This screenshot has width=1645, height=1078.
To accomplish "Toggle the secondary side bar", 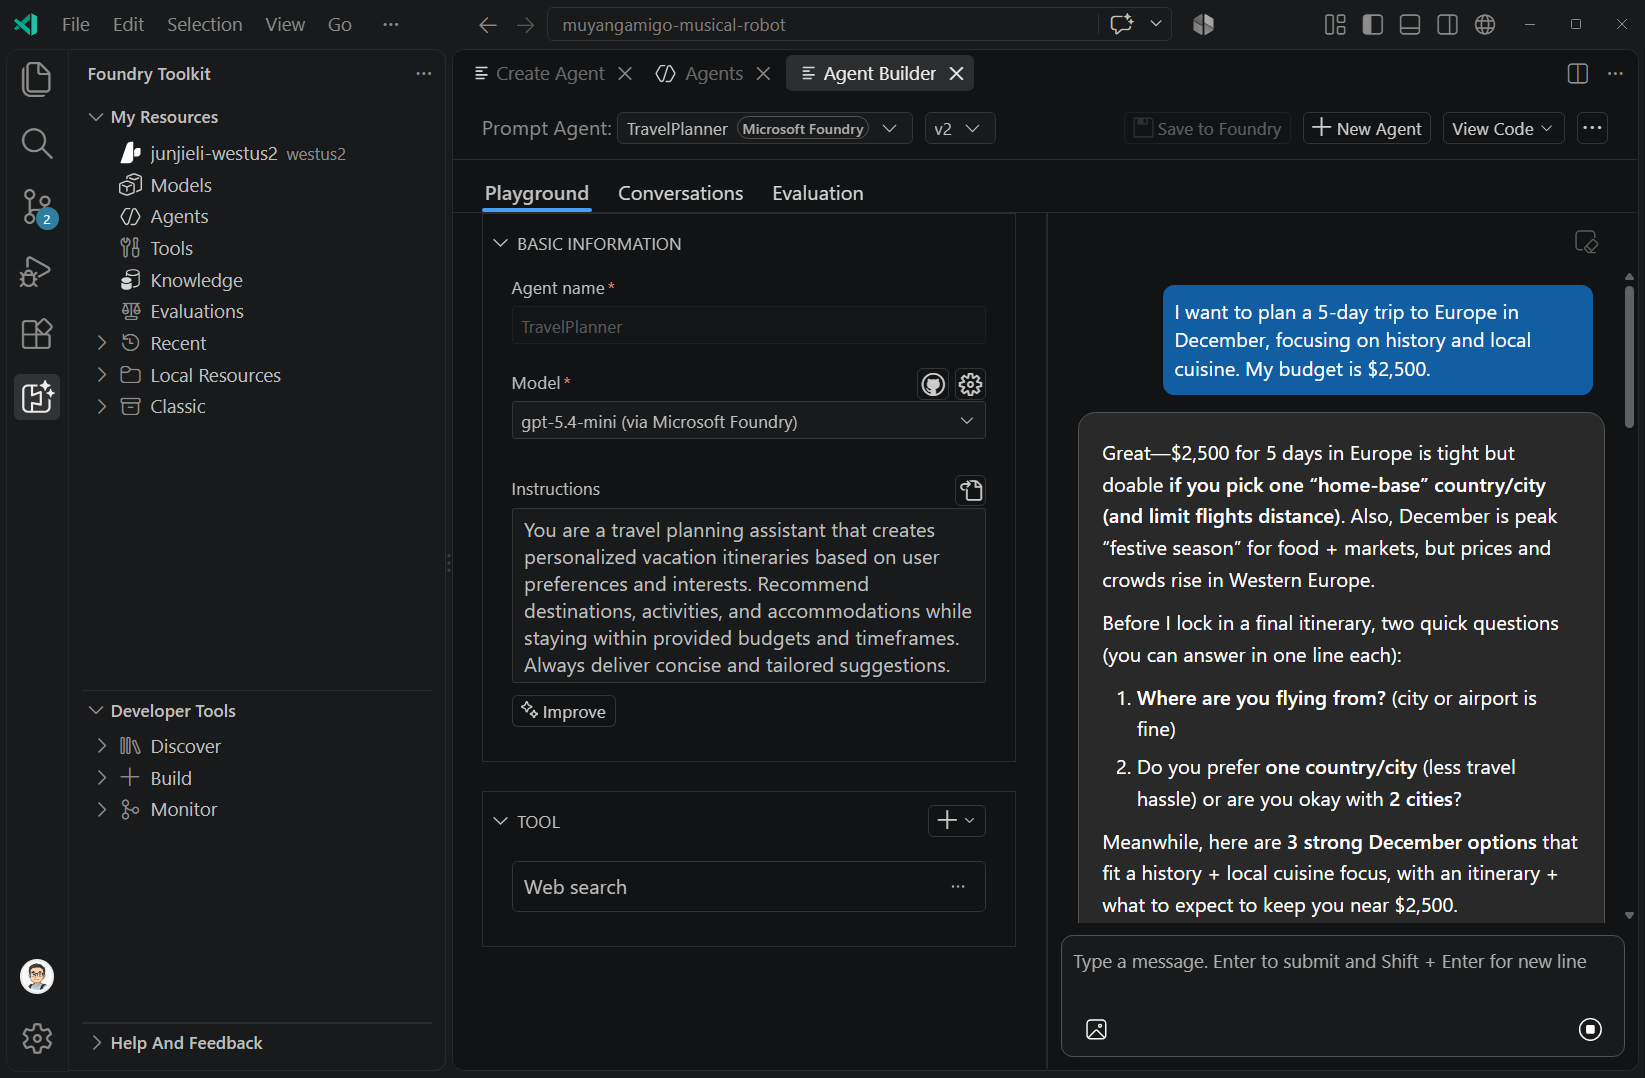I will (1447, 25).
